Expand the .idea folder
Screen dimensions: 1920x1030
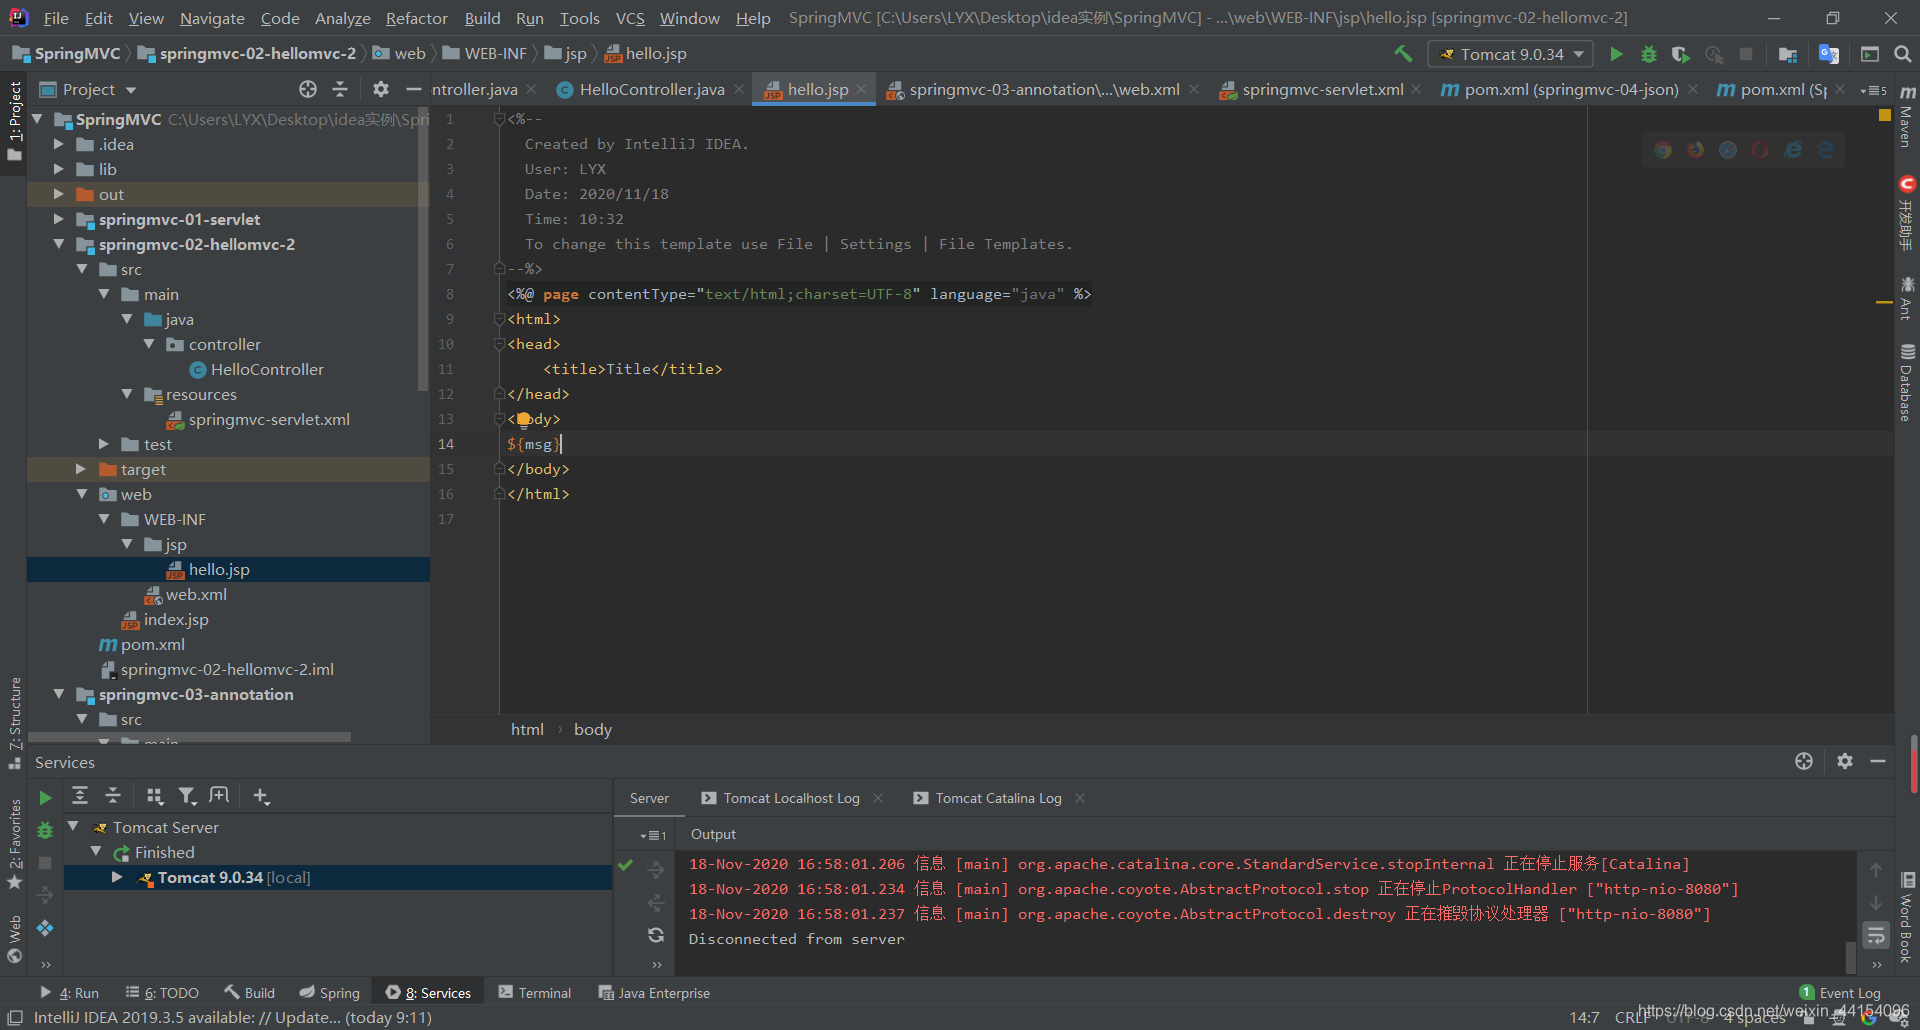point(59,144)
